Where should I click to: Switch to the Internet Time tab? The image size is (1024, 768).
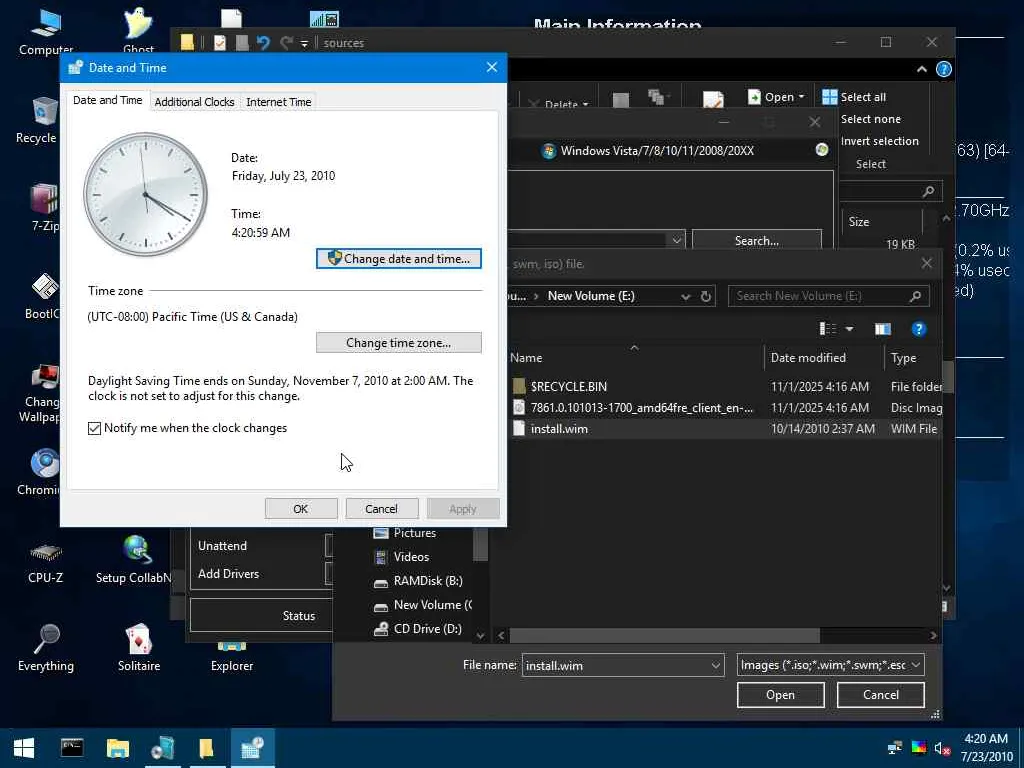[278, 102]
